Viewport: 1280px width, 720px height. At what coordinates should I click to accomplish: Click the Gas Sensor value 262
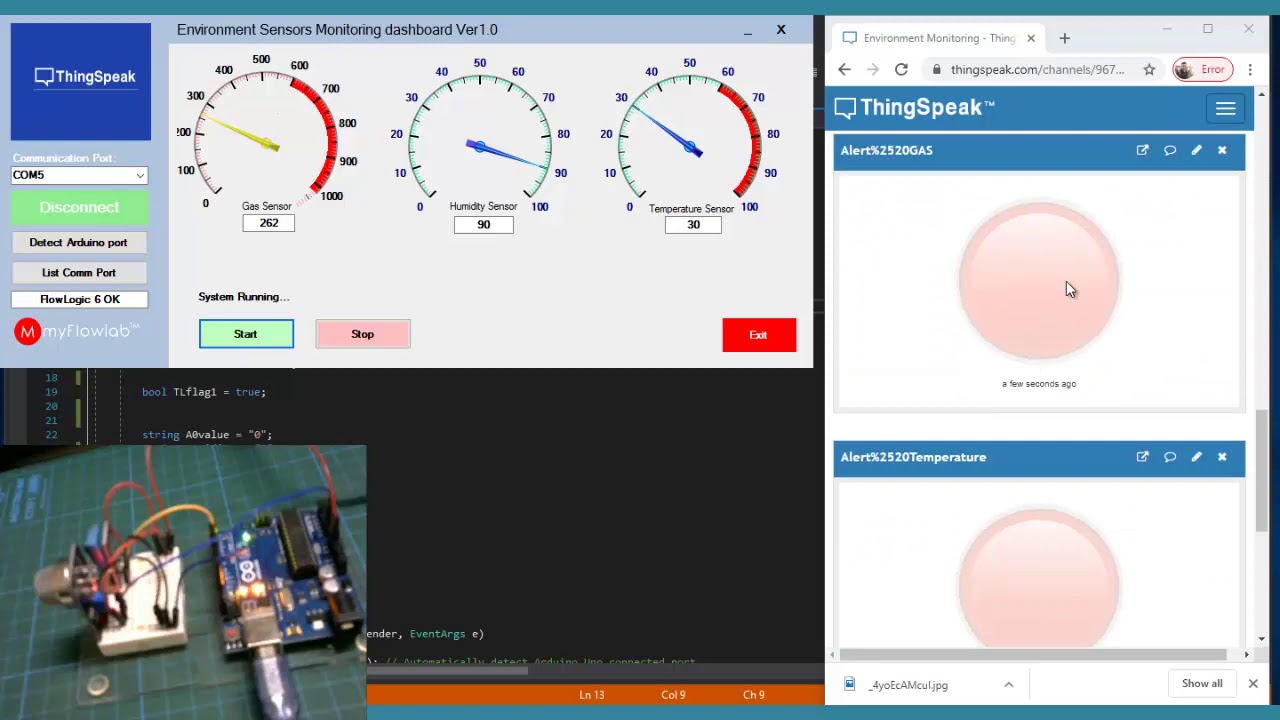click(x=268, y=223)
